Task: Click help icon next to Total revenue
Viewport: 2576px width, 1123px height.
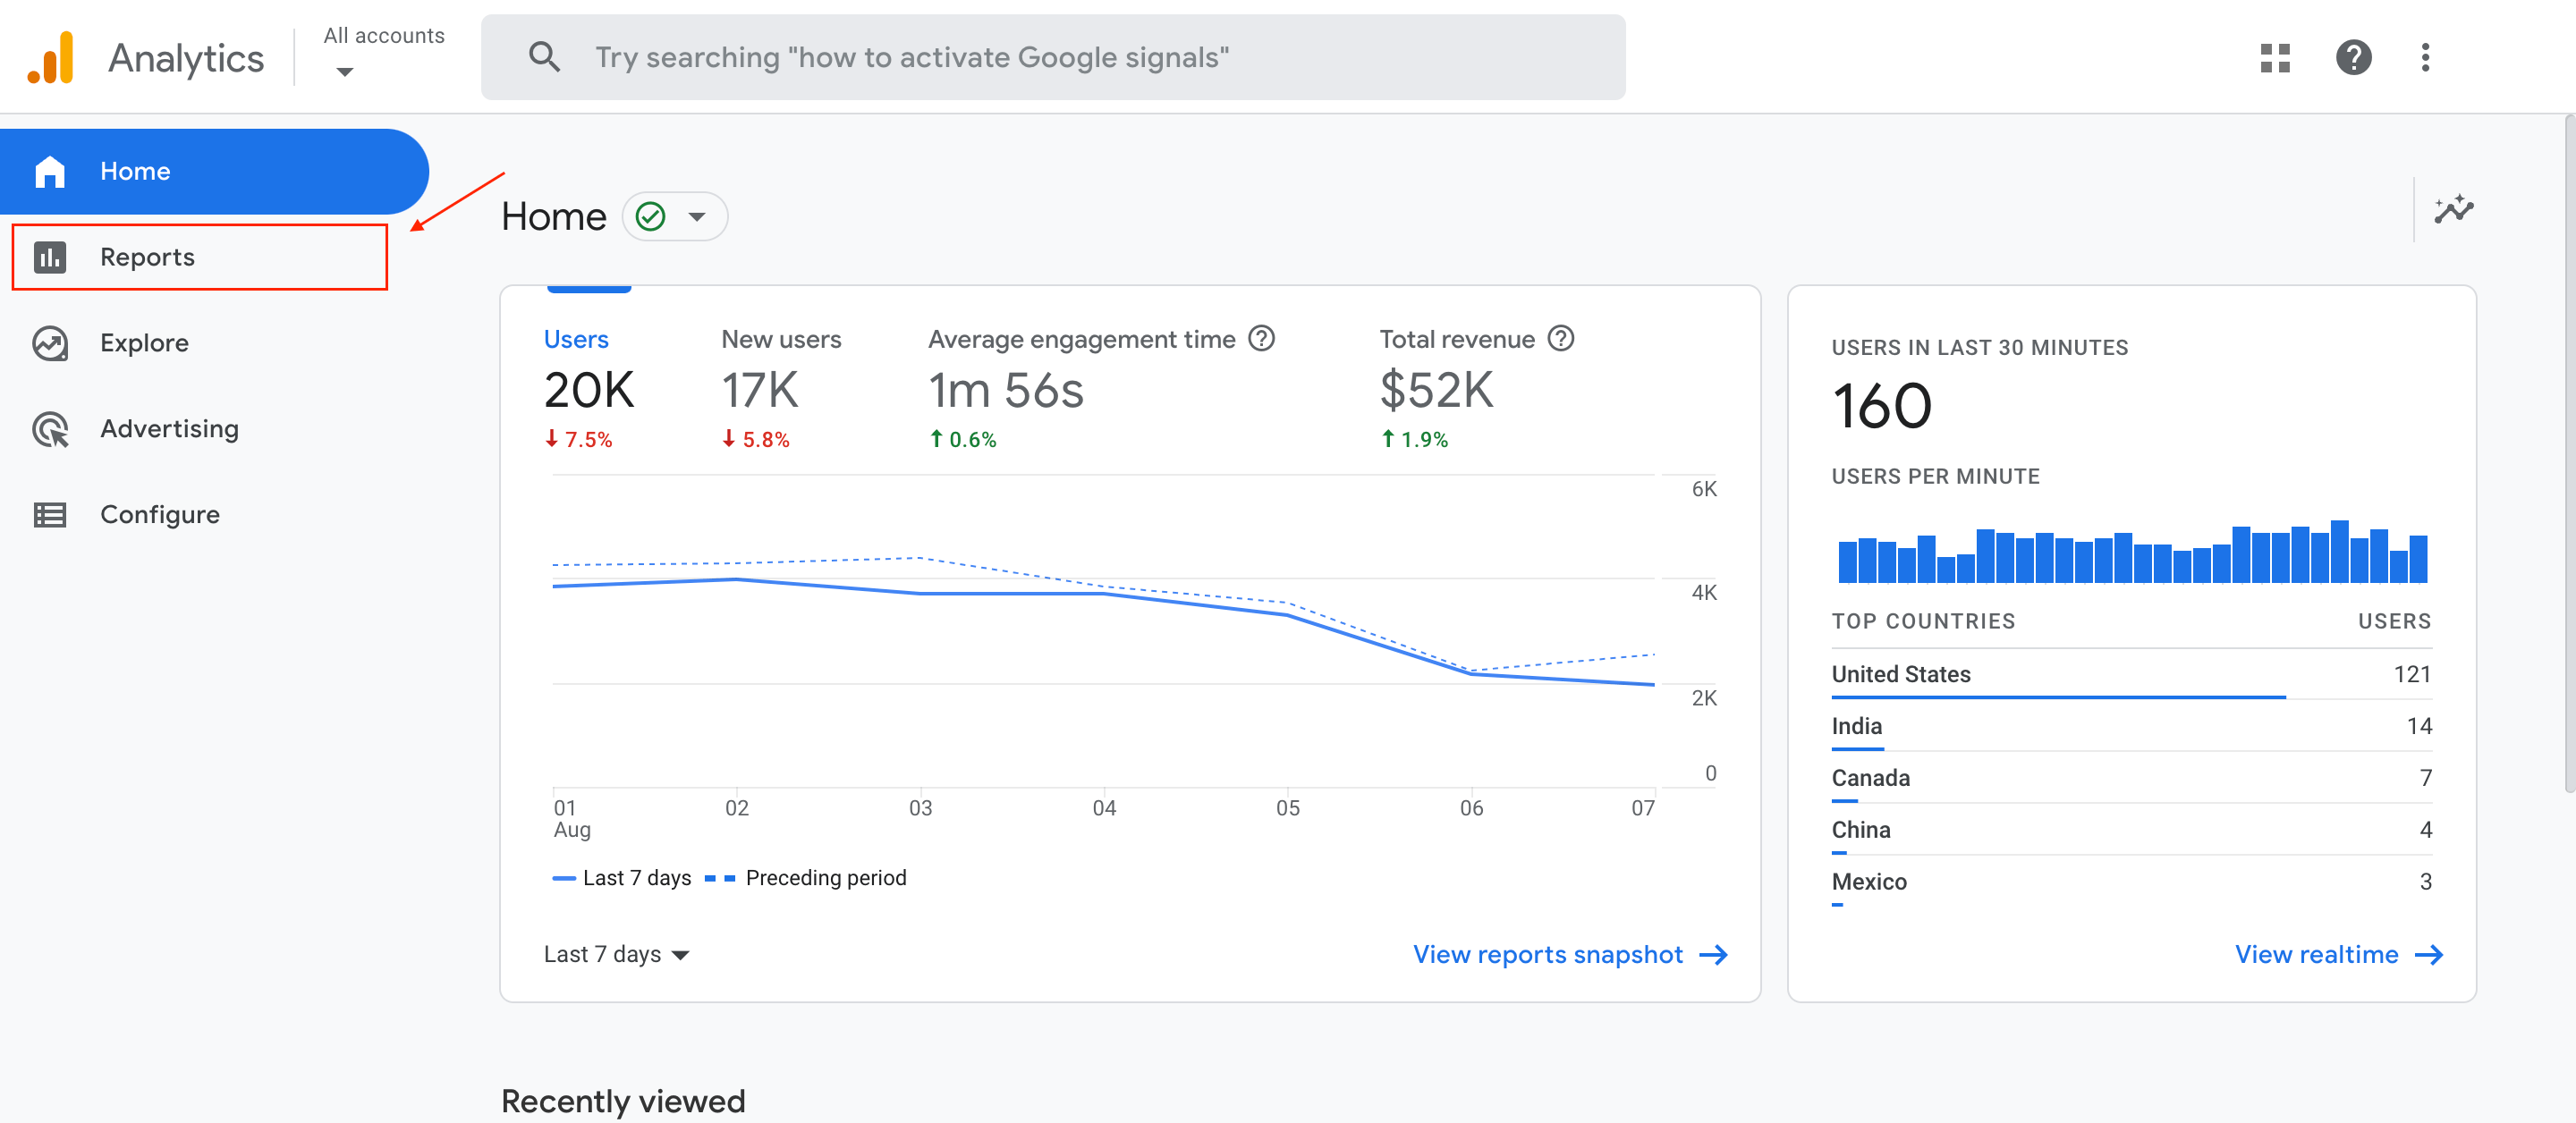Action: coord(1561,339)
